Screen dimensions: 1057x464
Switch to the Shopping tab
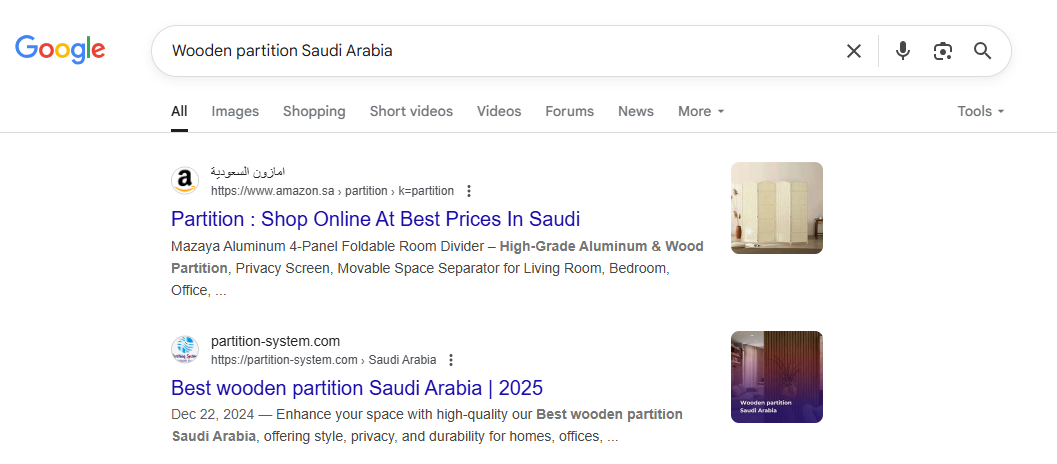point(314,111)
